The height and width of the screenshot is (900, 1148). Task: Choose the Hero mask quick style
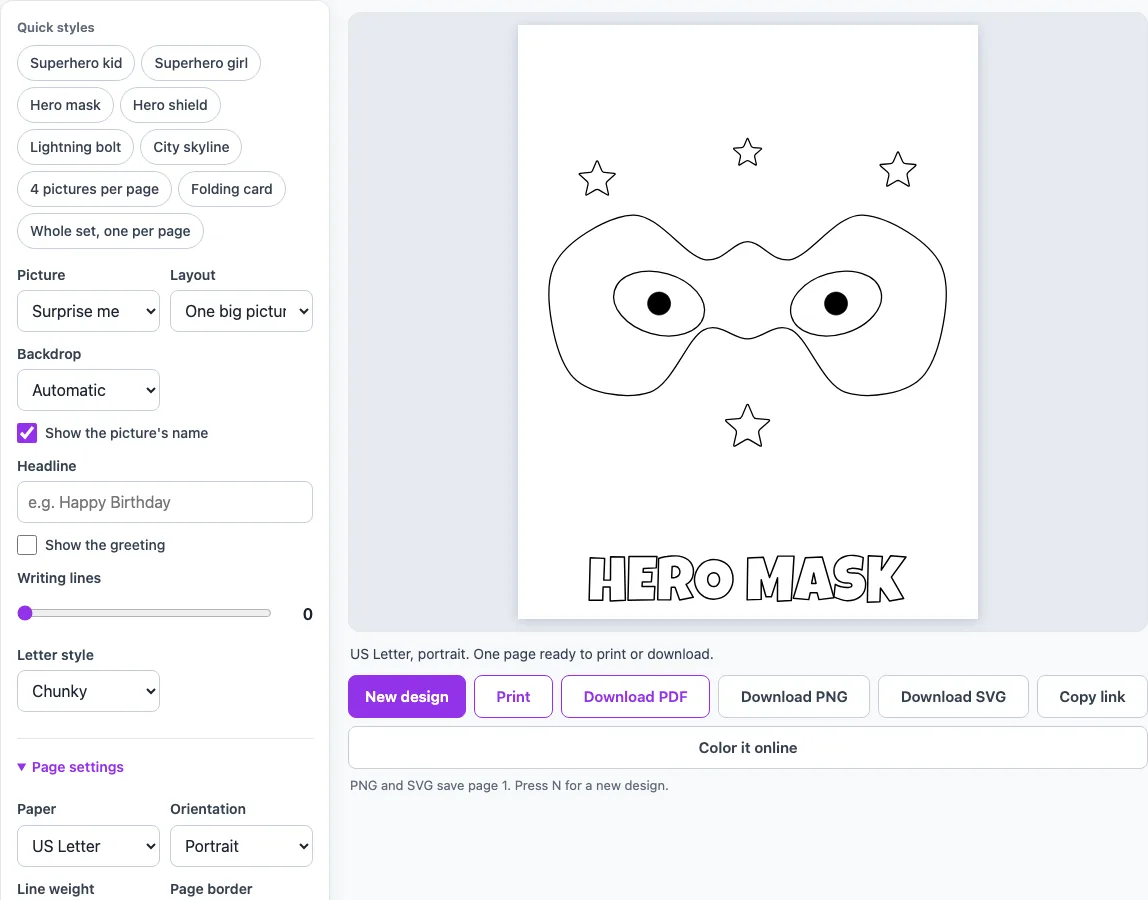[65, 105]
